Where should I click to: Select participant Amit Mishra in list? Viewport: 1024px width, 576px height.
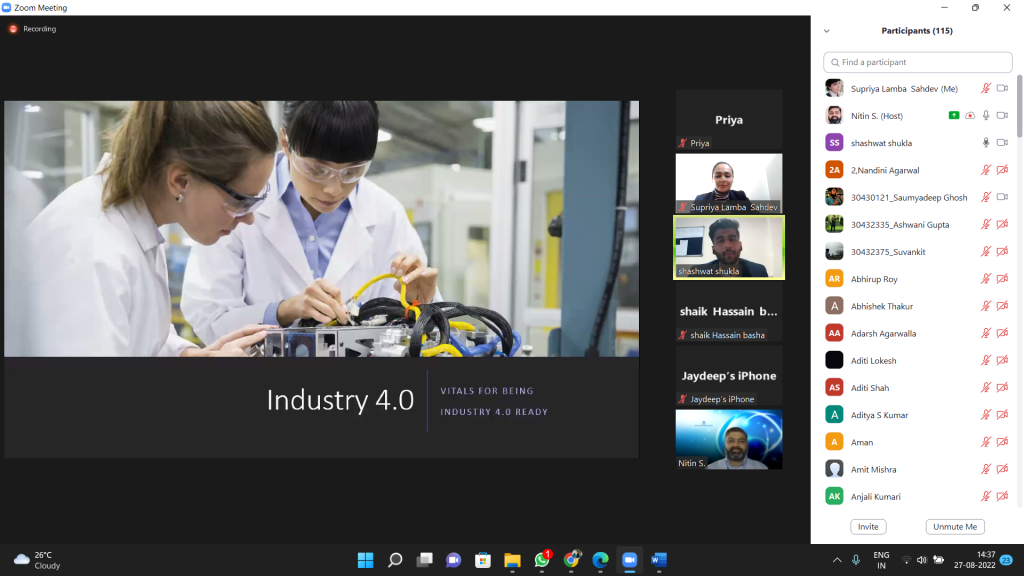click(x=918, y=470)
